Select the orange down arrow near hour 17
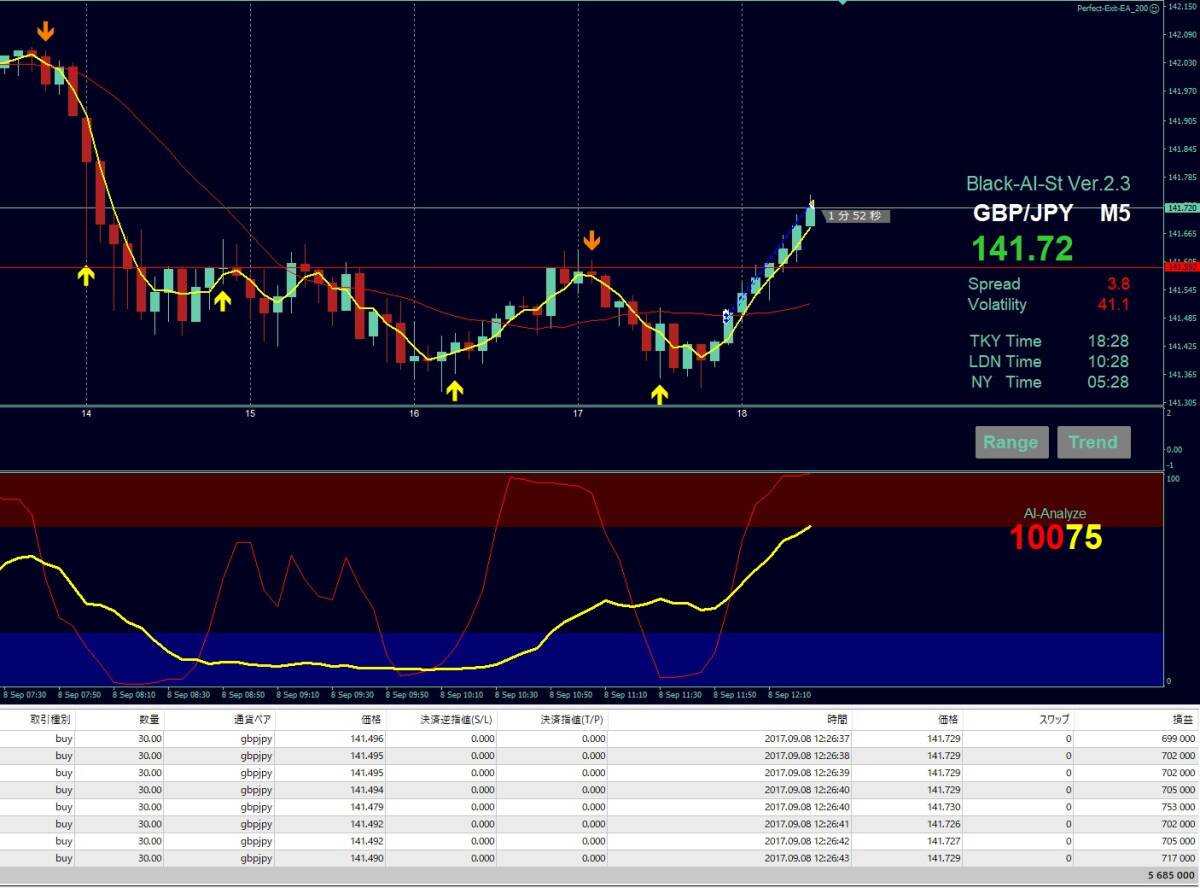1200x888 pixels. (x=592, y=240)
